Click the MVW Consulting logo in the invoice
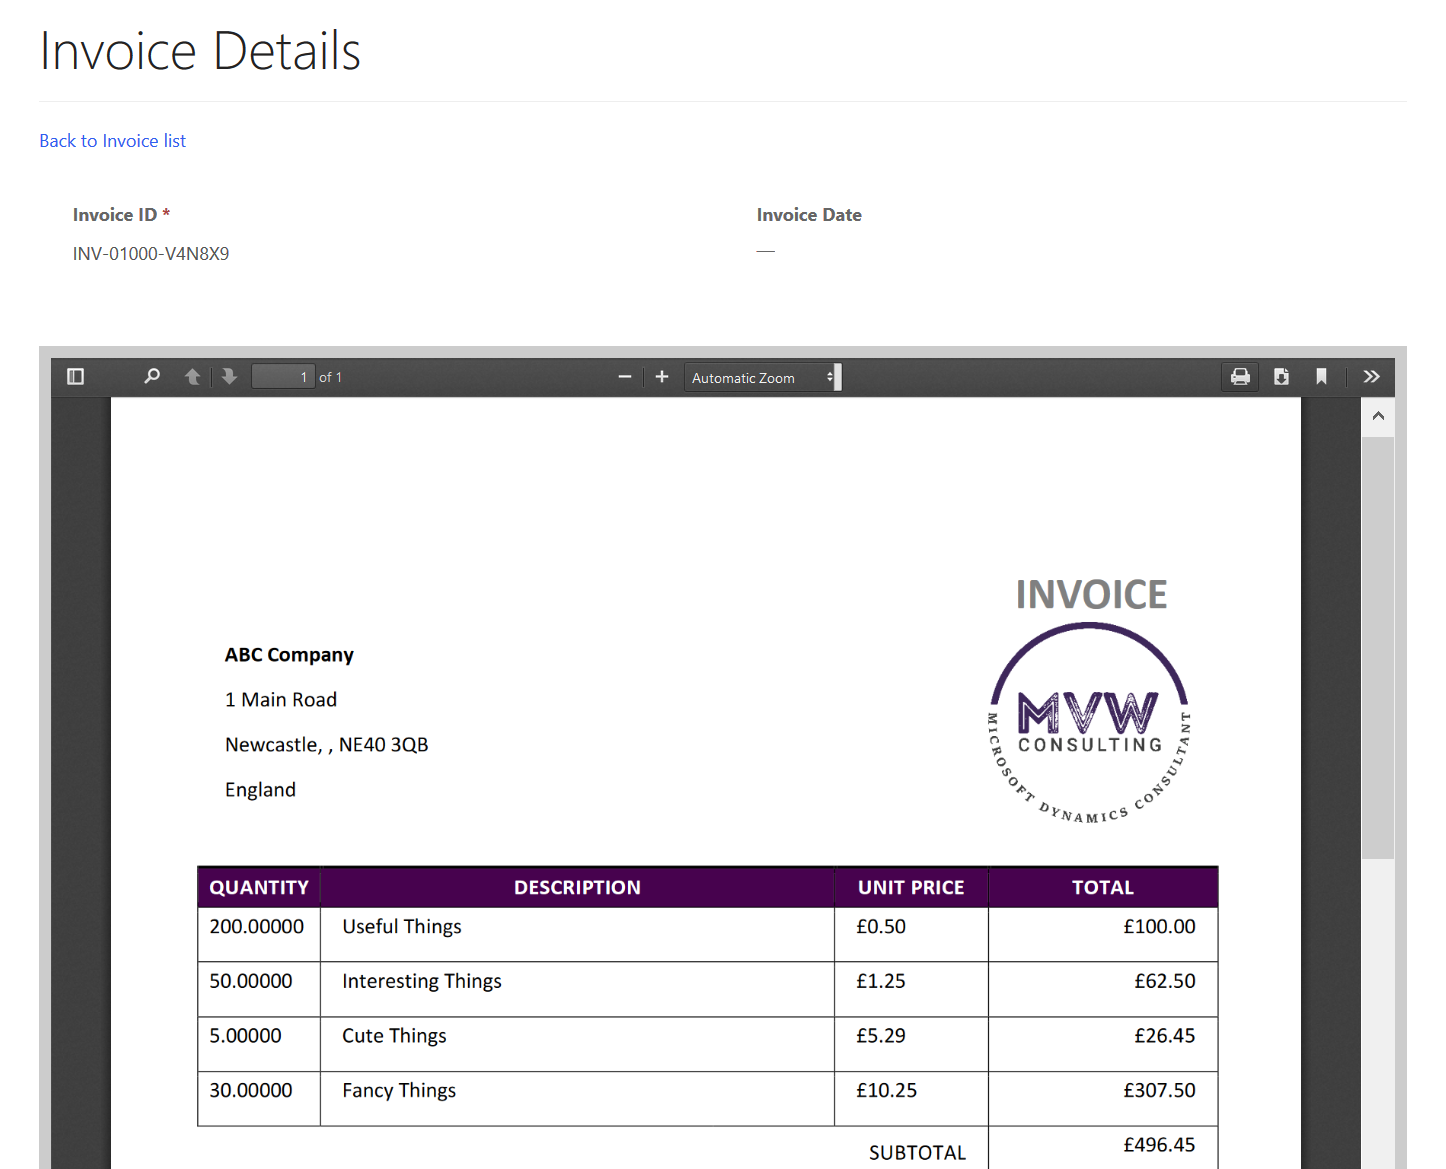Image resolution: width=1446 pixels, height=1169 pixels. pos(1088,720)
